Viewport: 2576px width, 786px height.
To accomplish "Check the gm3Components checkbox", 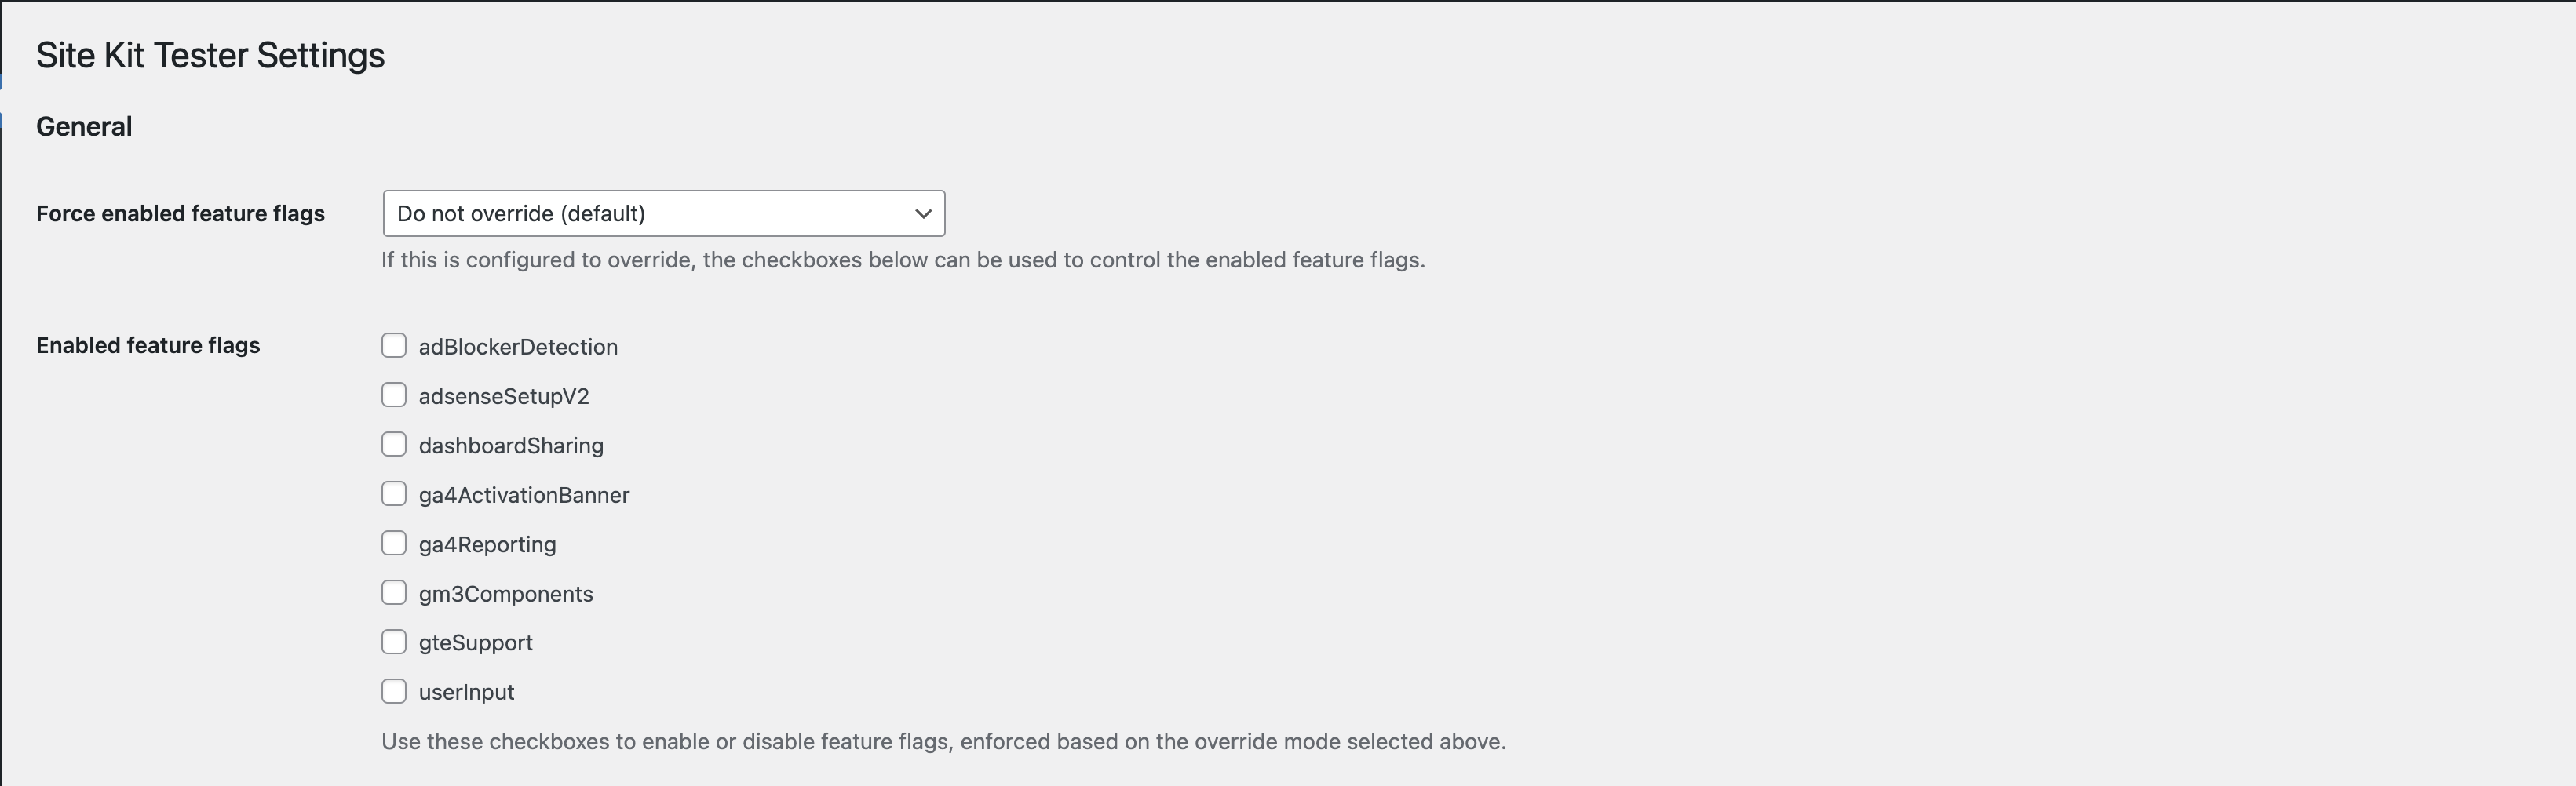I will (x=394, y=591).
